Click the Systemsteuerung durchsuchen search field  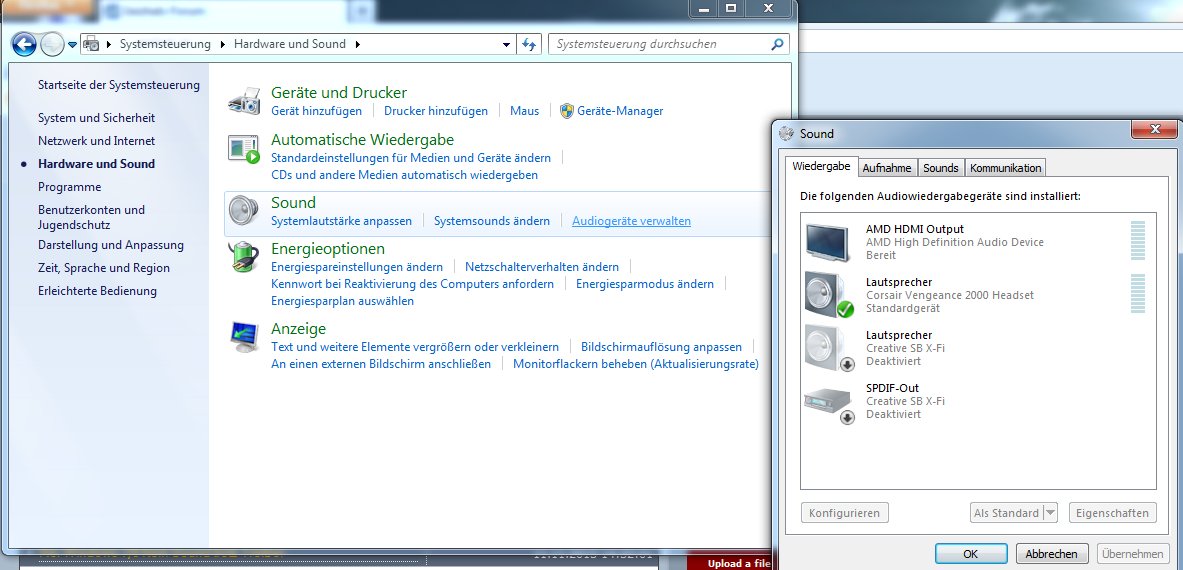pyautogui.click(x=660, y=44)
